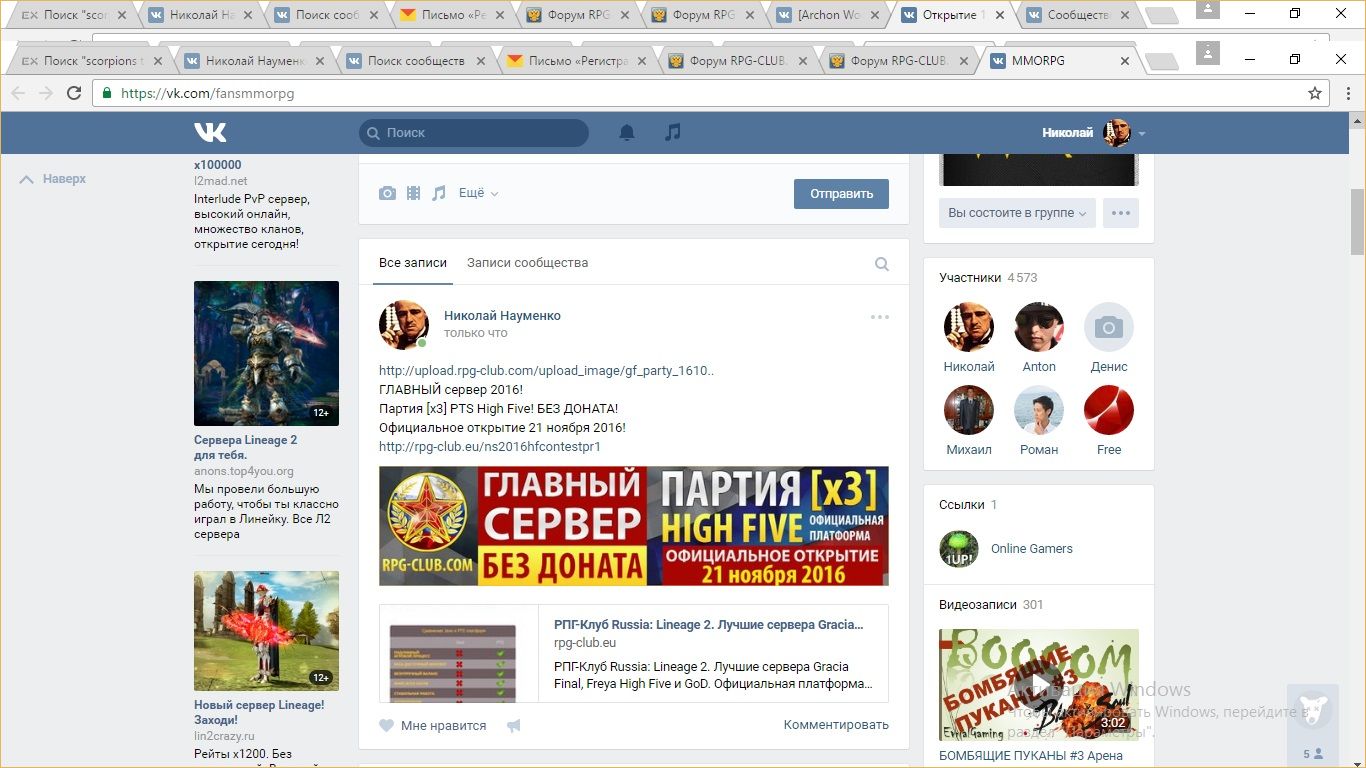This screenshot has width=1366, height=768.
Task: Play the БОМБЯЩИЕ ПУКАНЫ video thumbnail
Action: [1038, 685]
